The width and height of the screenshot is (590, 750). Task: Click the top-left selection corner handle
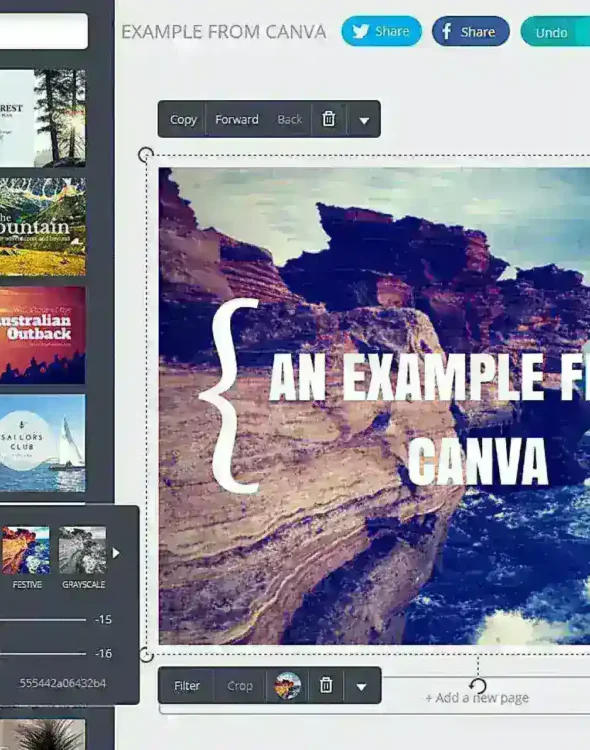(x=146, y=154)
